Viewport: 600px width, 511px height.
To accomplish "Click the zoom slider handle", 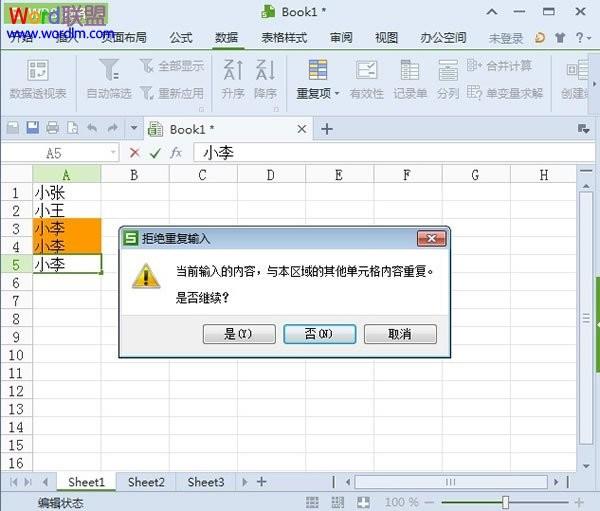I will click(505, 502).
